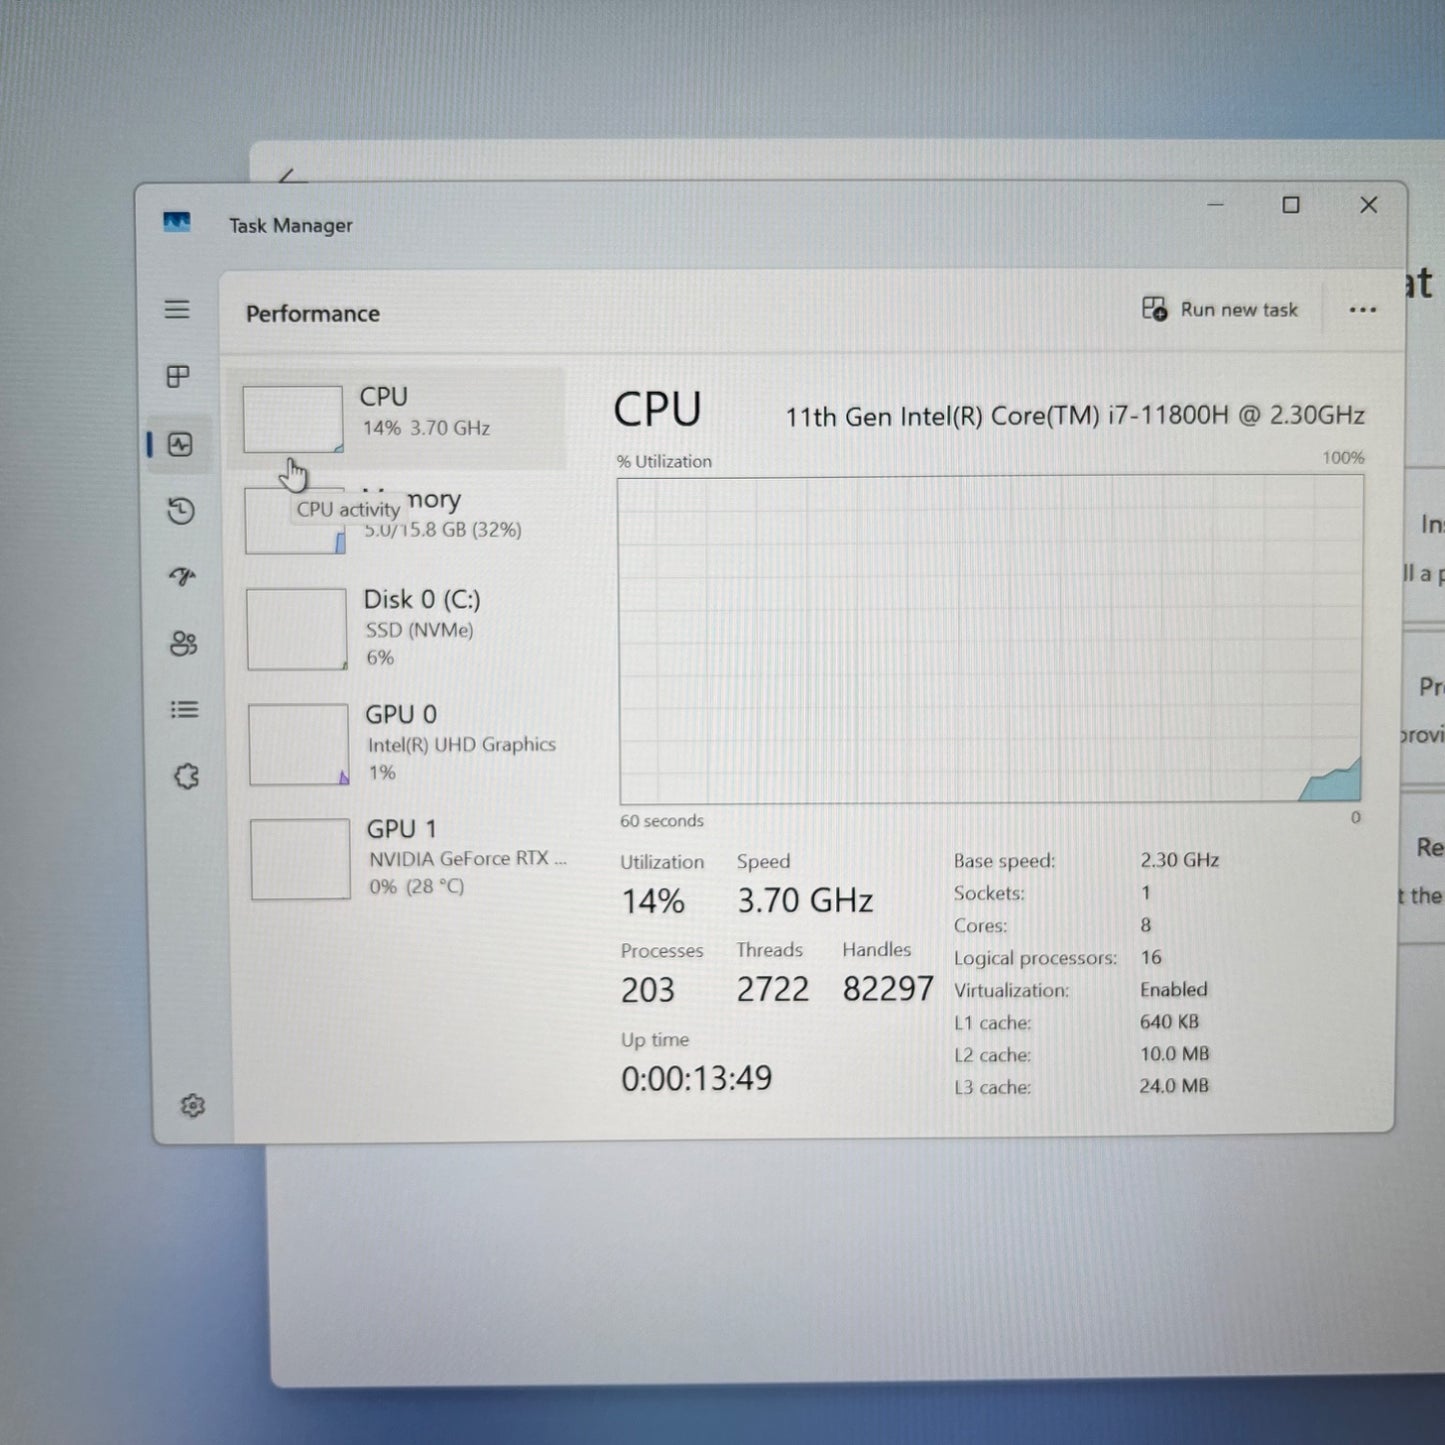Minimize the Task Manager window
Image resolution: width=1445 pixels, height=1445 pixels.
click(1215, 205)
